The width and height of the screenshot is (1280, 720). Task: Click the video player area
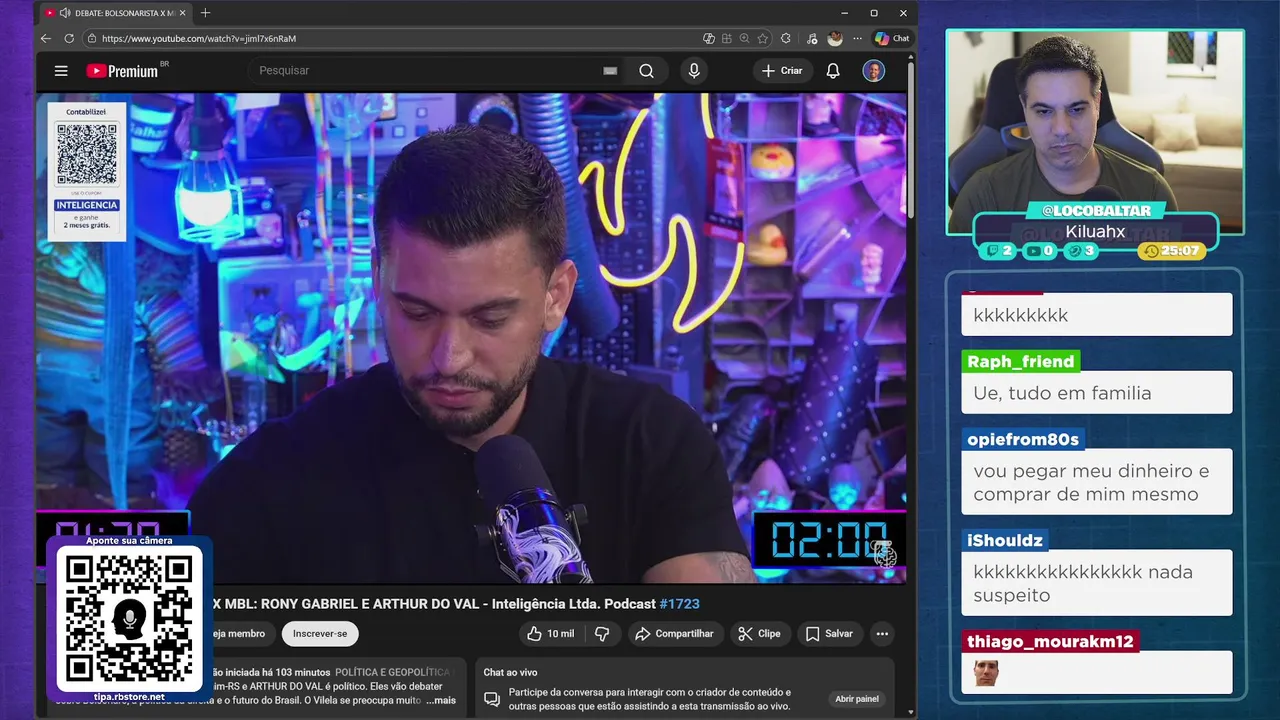click(472, 338)
